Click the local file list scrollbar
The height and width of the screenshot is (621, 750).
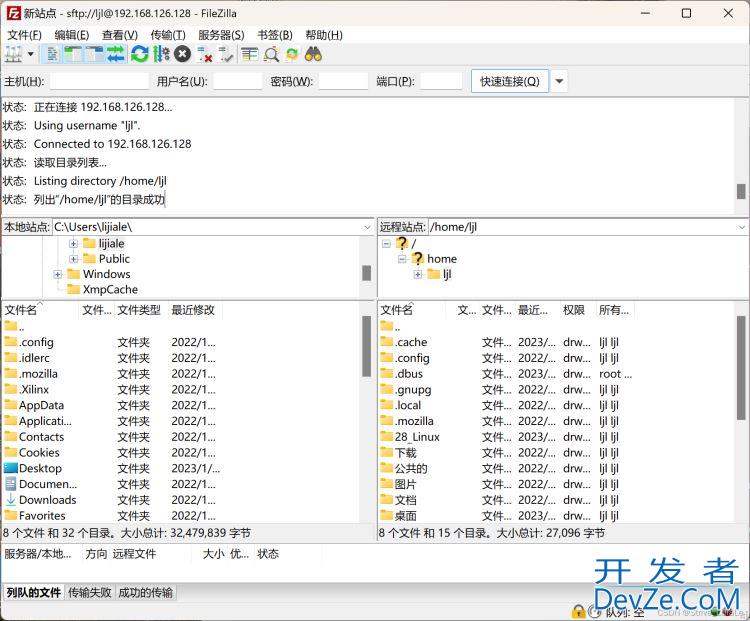366,346
